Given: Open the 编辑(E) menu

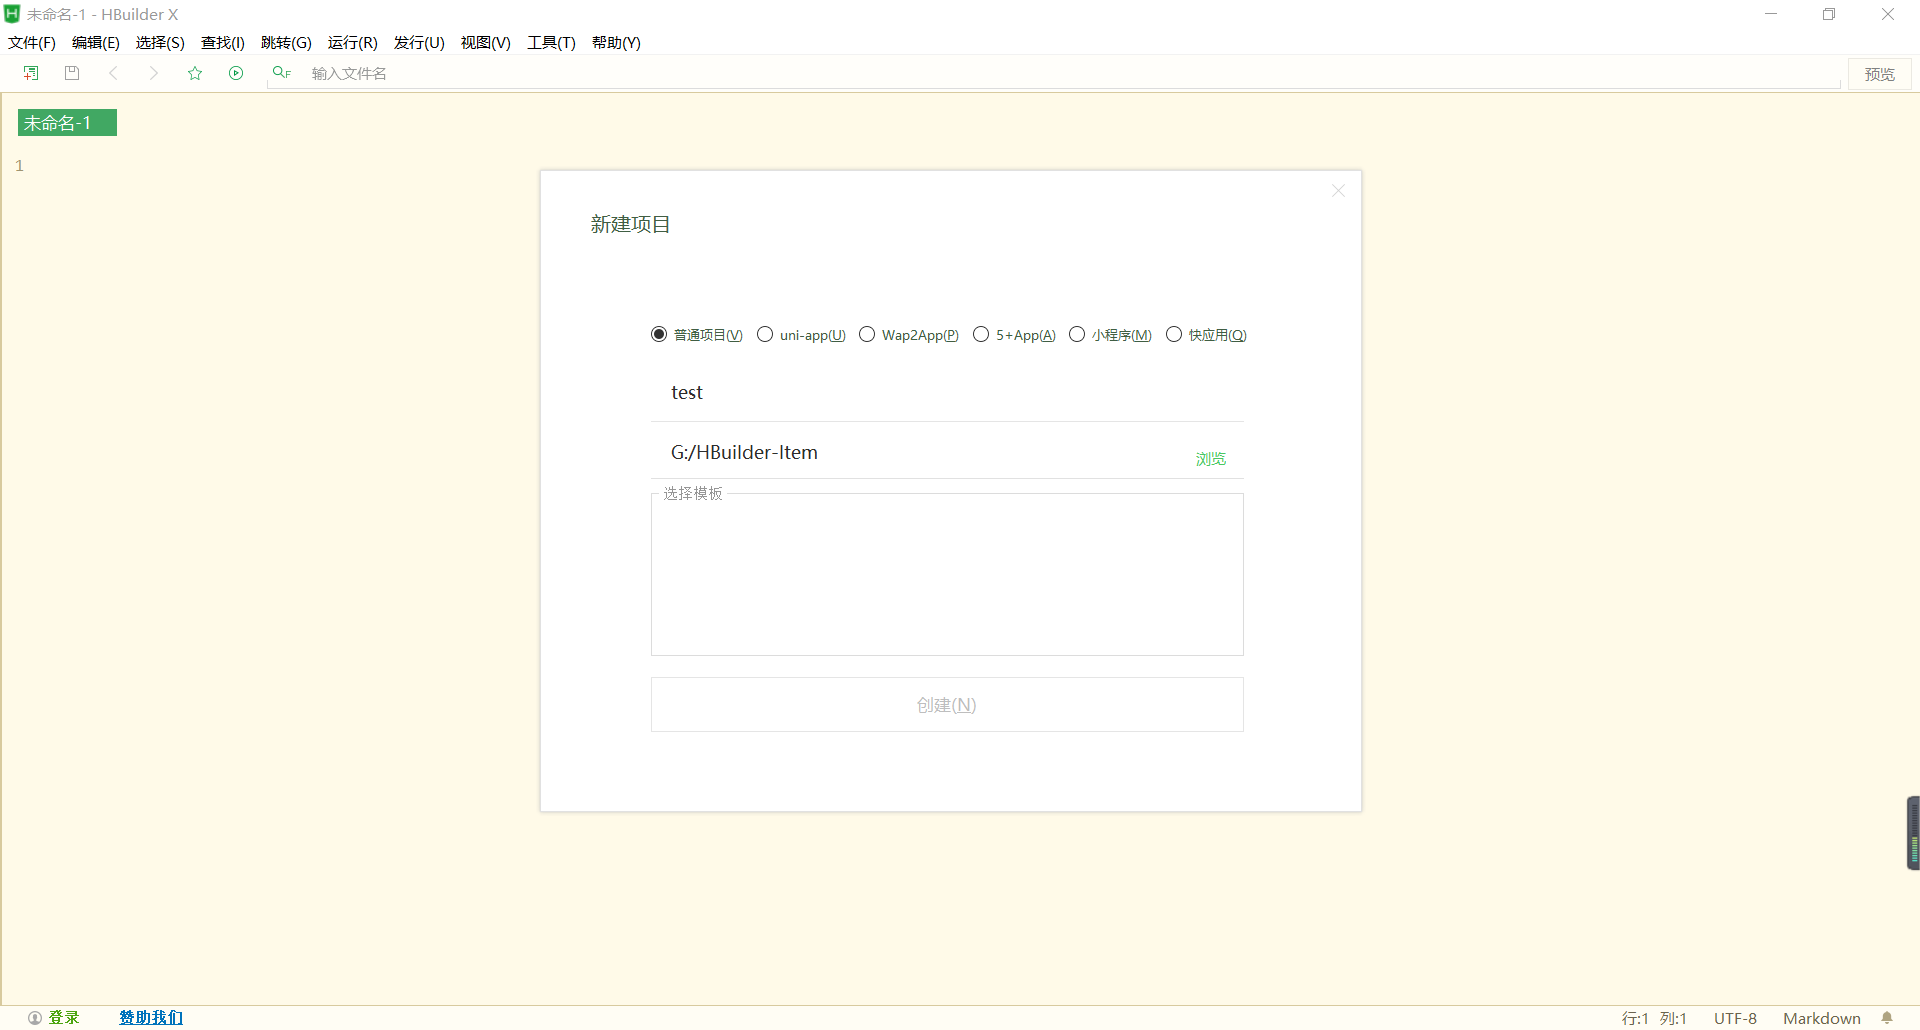Looking at the screenshot, I should pyautogui.click(x=96, y=42).
